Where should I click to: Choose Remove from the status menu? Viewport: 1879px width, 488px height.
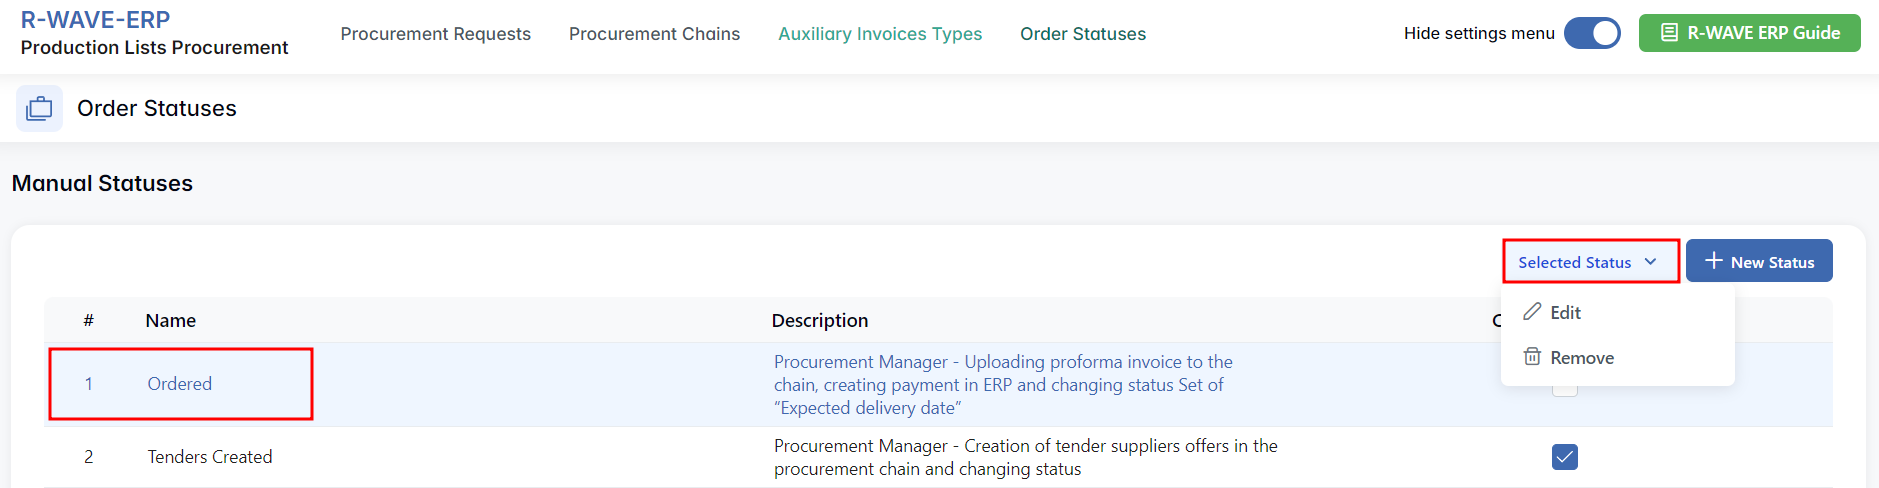1581,358
